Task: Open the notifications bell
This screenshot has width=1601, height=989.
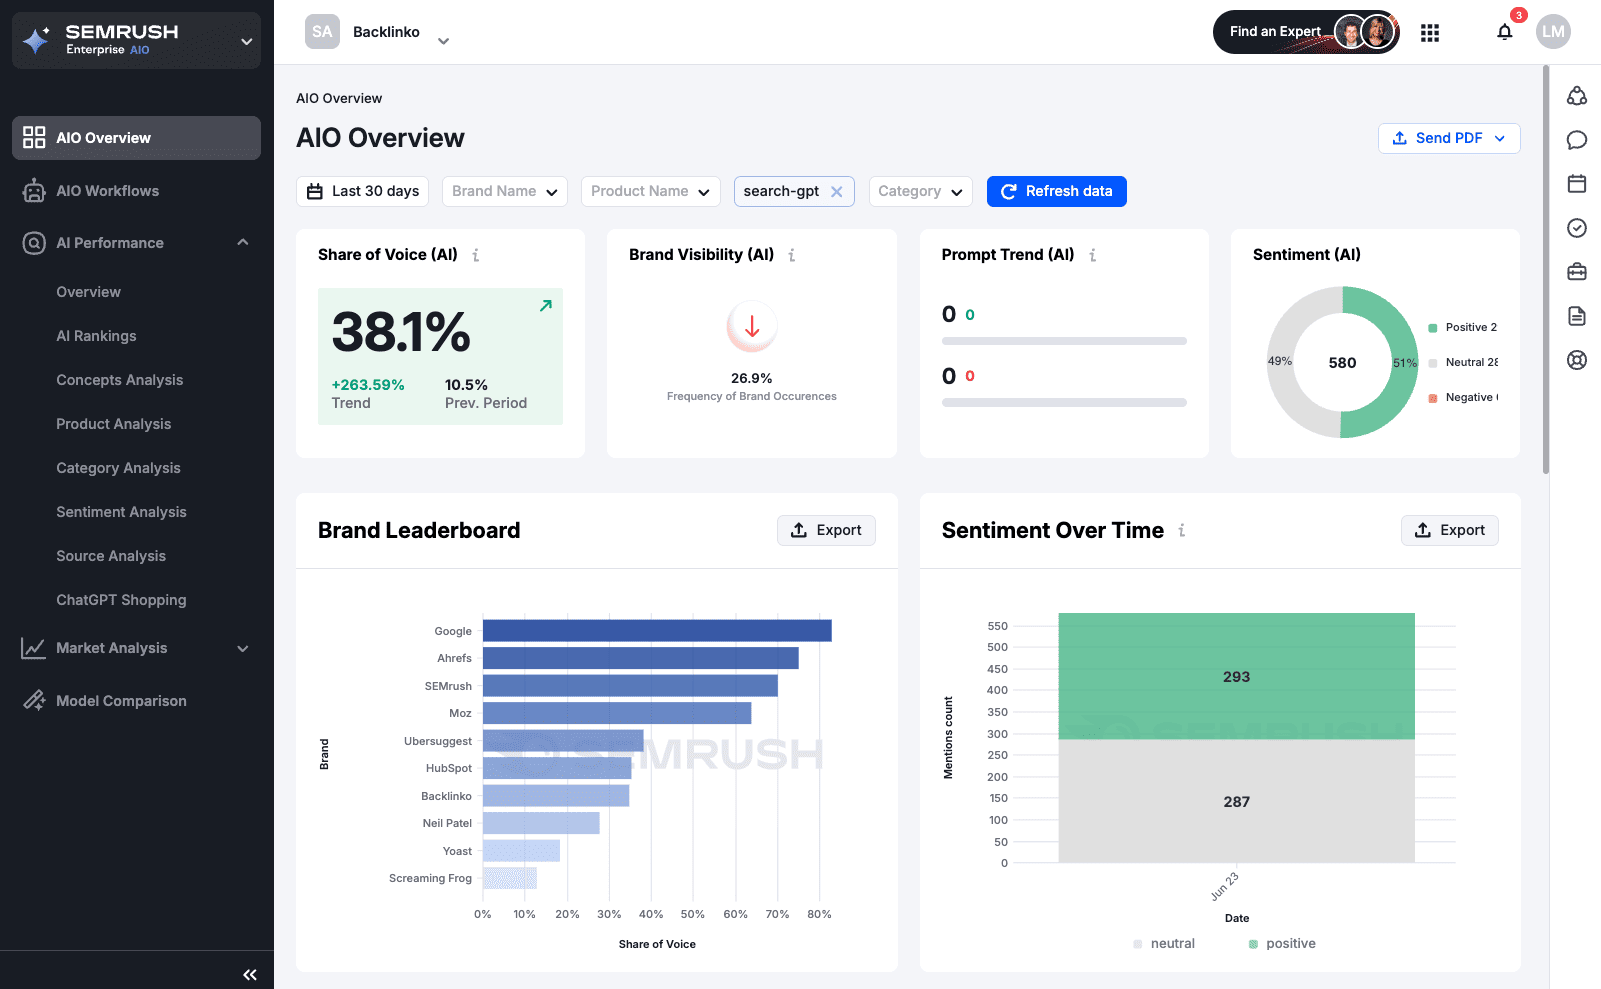Action: click(1504, 32)
